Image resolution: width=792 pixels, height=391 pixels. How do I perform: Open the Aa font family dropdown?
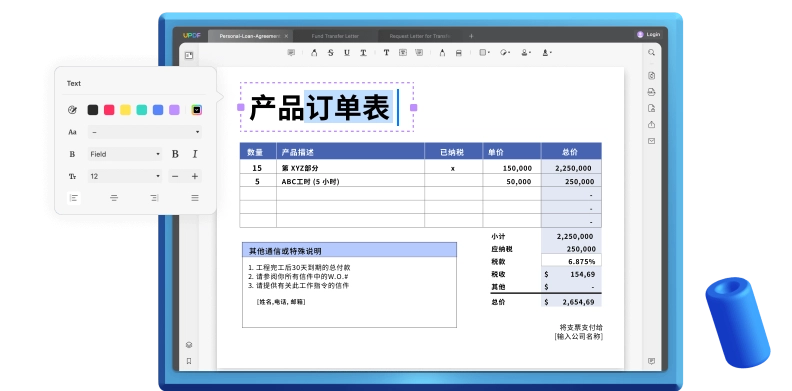(144, 132)
